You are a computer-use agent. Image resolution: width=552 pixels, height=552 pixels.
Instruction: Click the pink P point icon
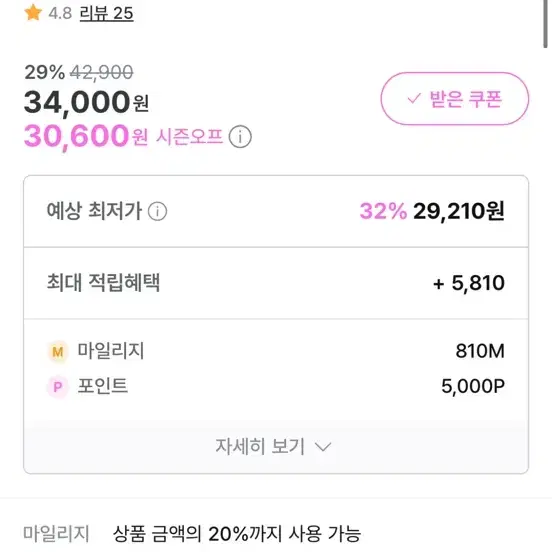pyautogui.click(x=57, y=387)
